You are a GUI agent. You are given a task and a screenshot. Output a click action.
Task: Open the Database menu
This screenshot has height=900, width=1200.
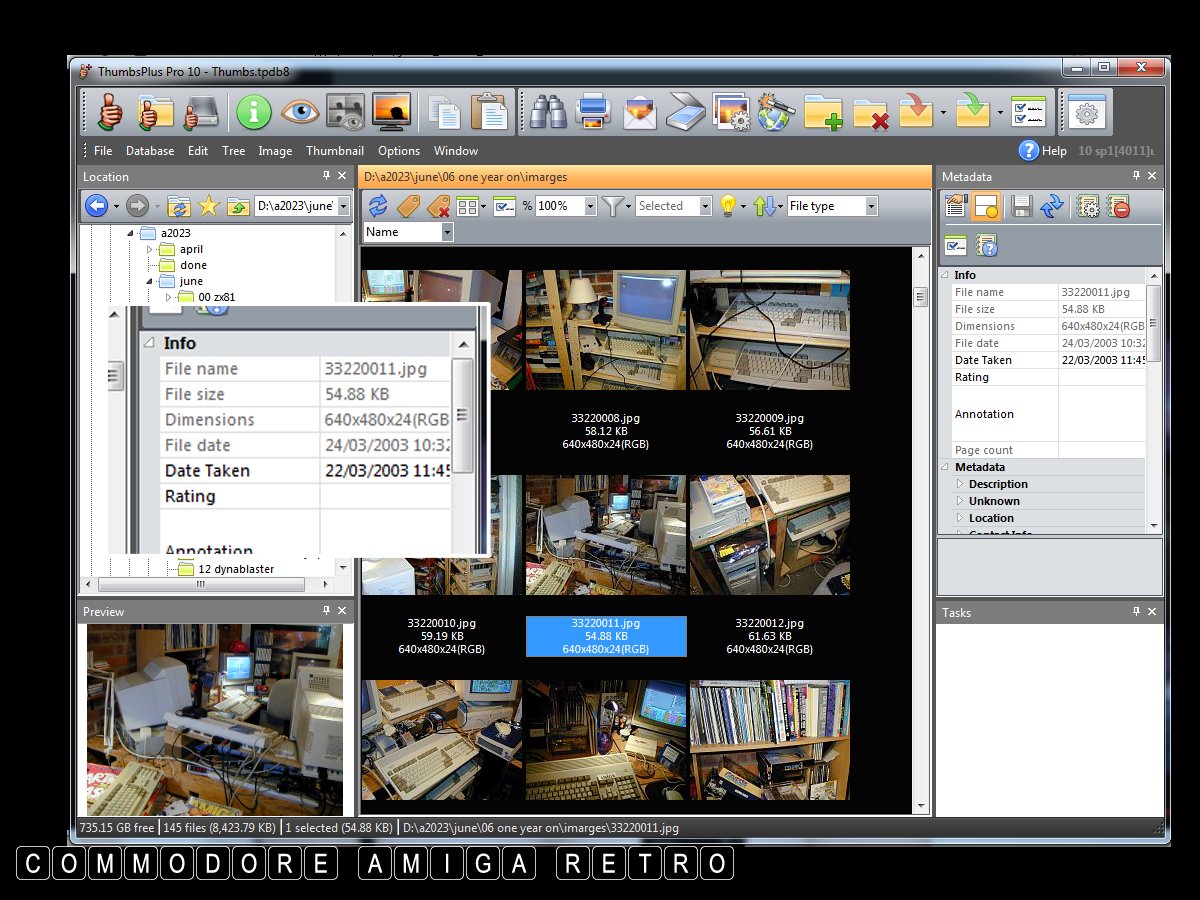pos(150,151)
